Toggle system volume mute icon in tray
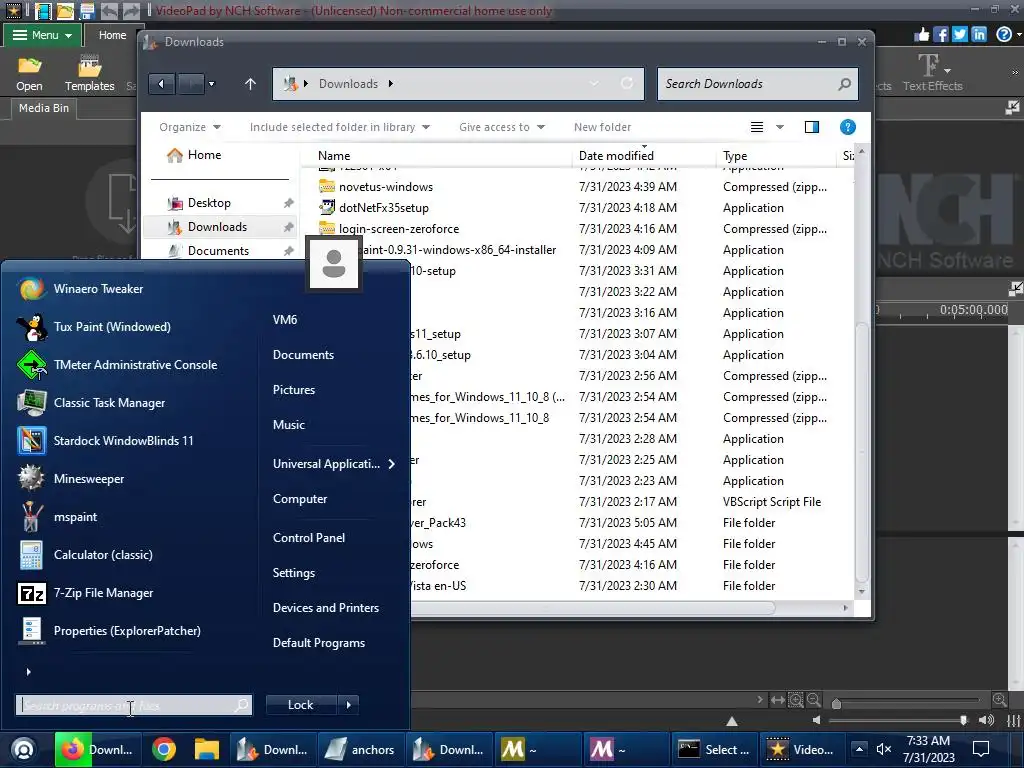This screenshot has height=768, width=1024. pyautogui.click(x=884, y=749)
